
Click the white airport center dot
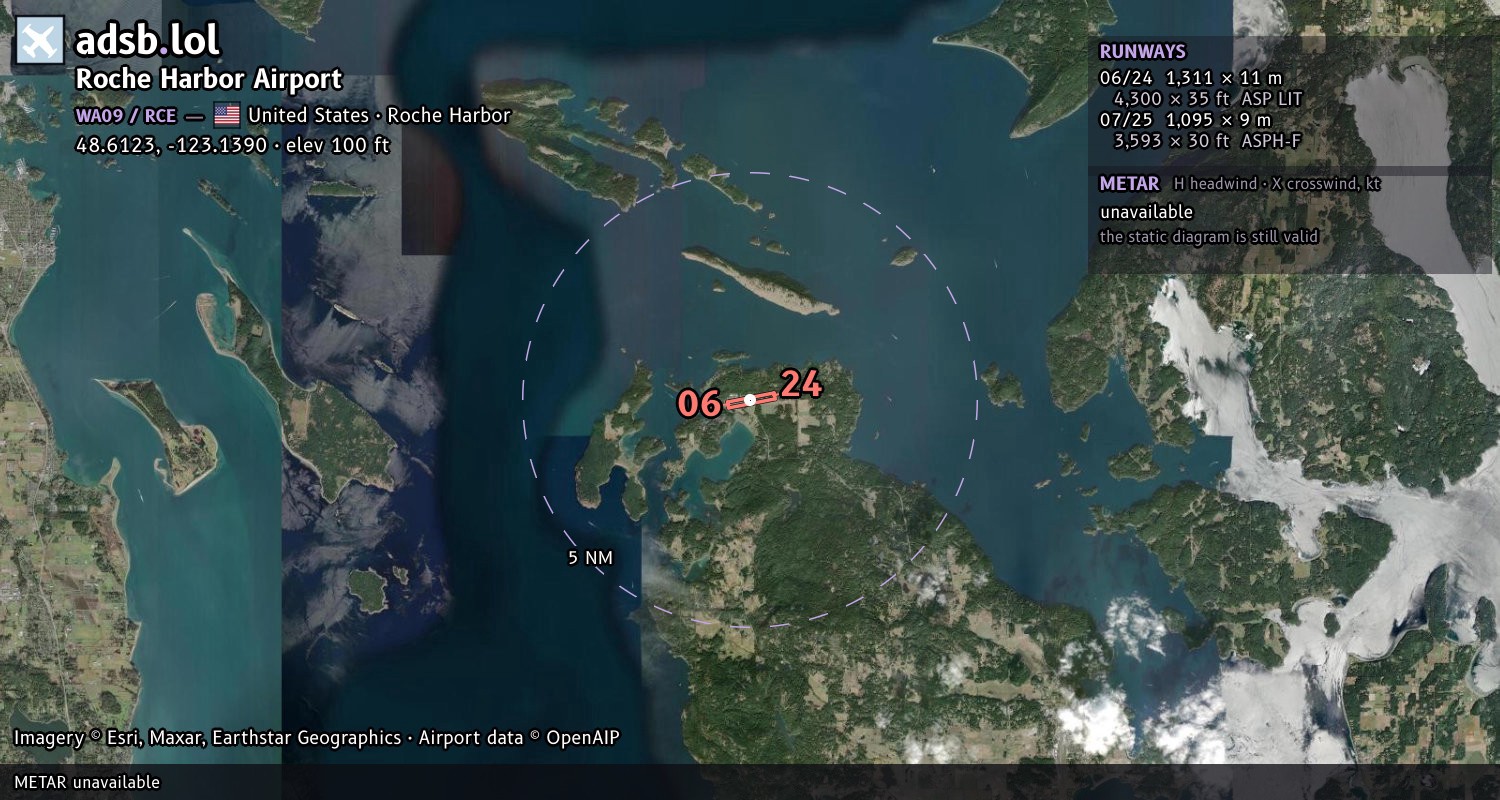(750, 400)
